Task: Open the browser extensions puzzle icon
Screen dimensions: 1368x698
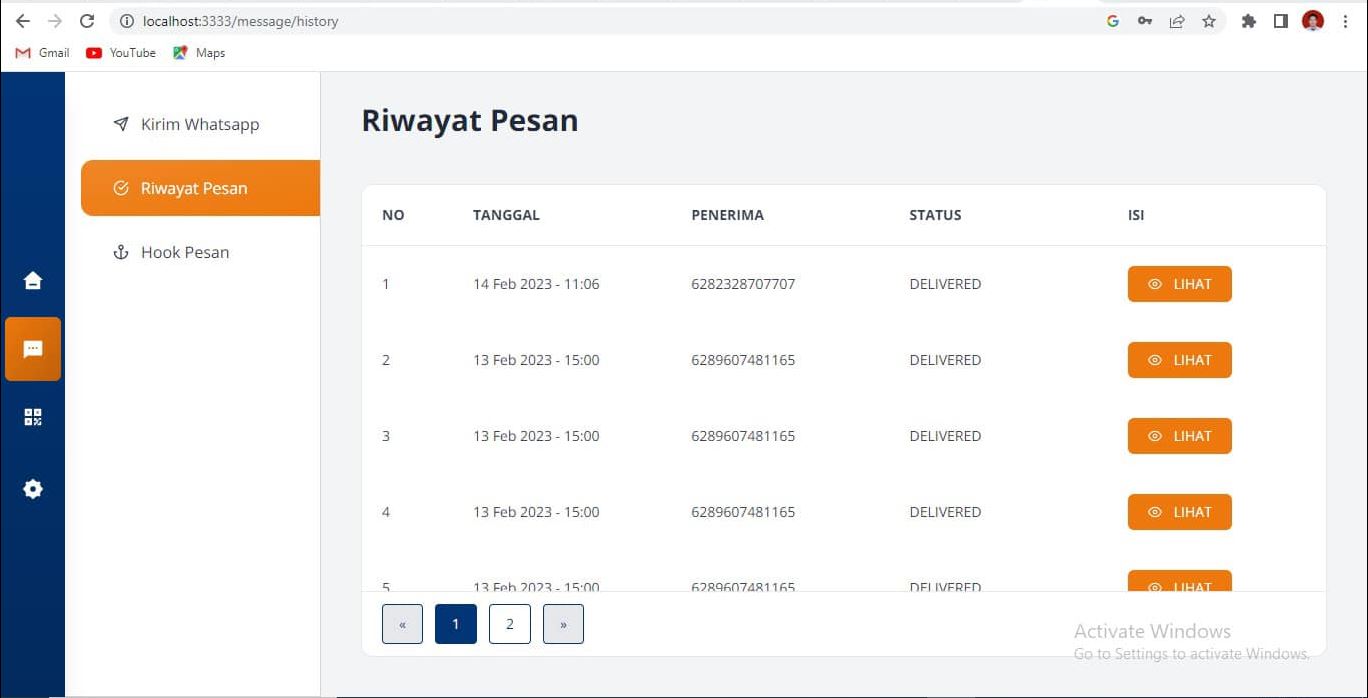Action: click(1248, 21)
